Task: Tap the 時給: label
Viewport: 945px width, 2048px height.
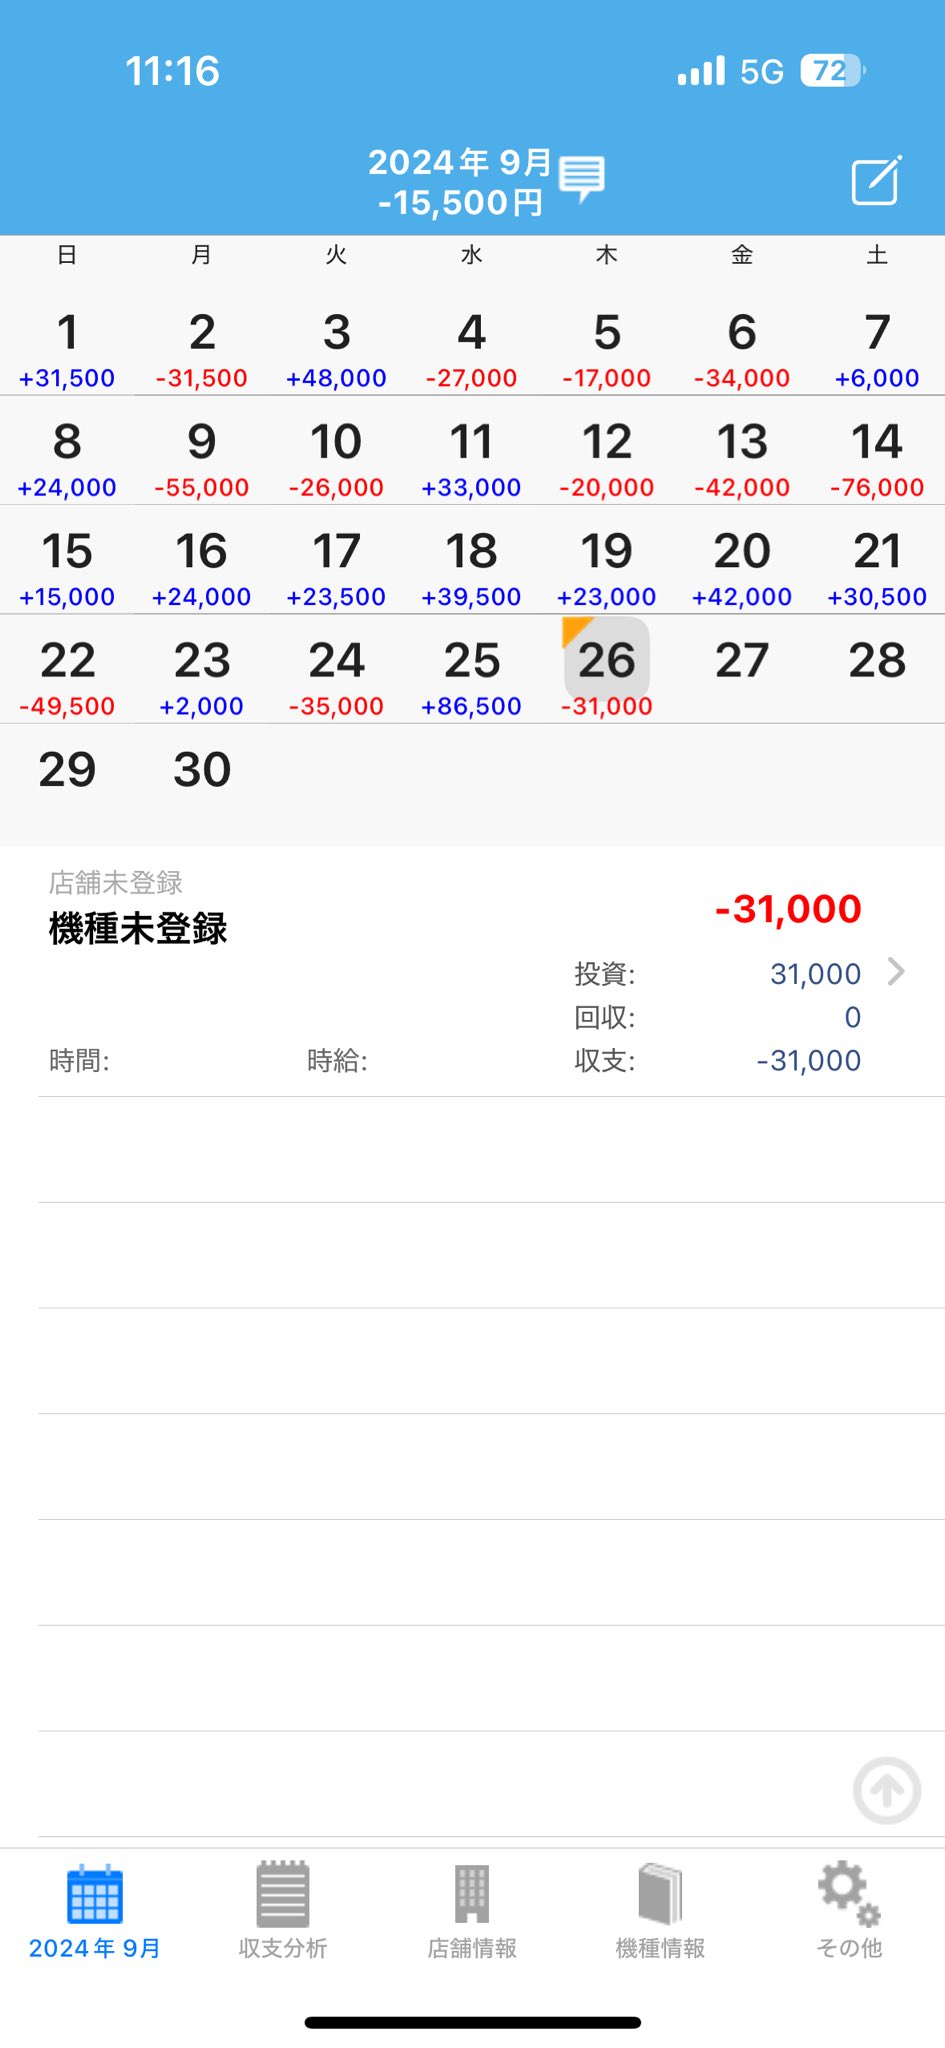Action: (x=337, y=1061)
